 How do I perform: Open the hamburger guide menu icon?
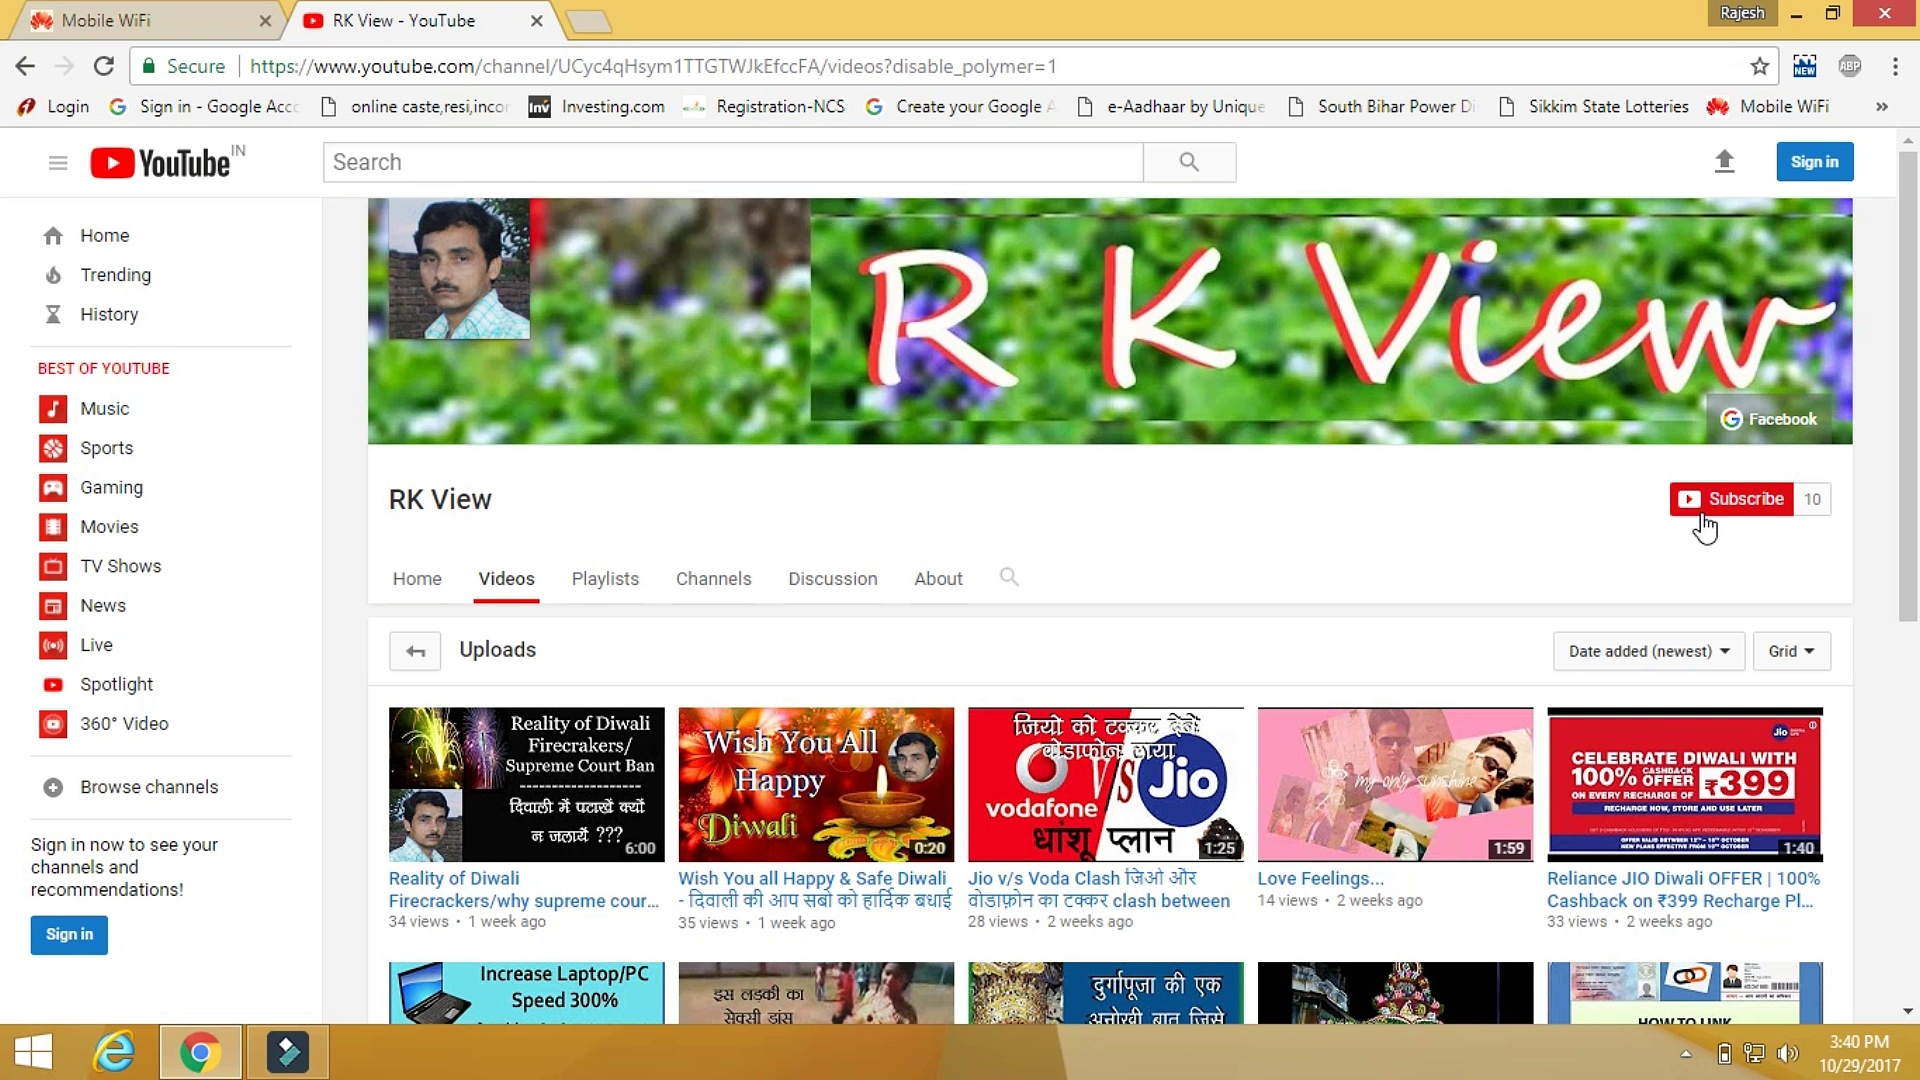pyautogui.click(x=58, y=163)
